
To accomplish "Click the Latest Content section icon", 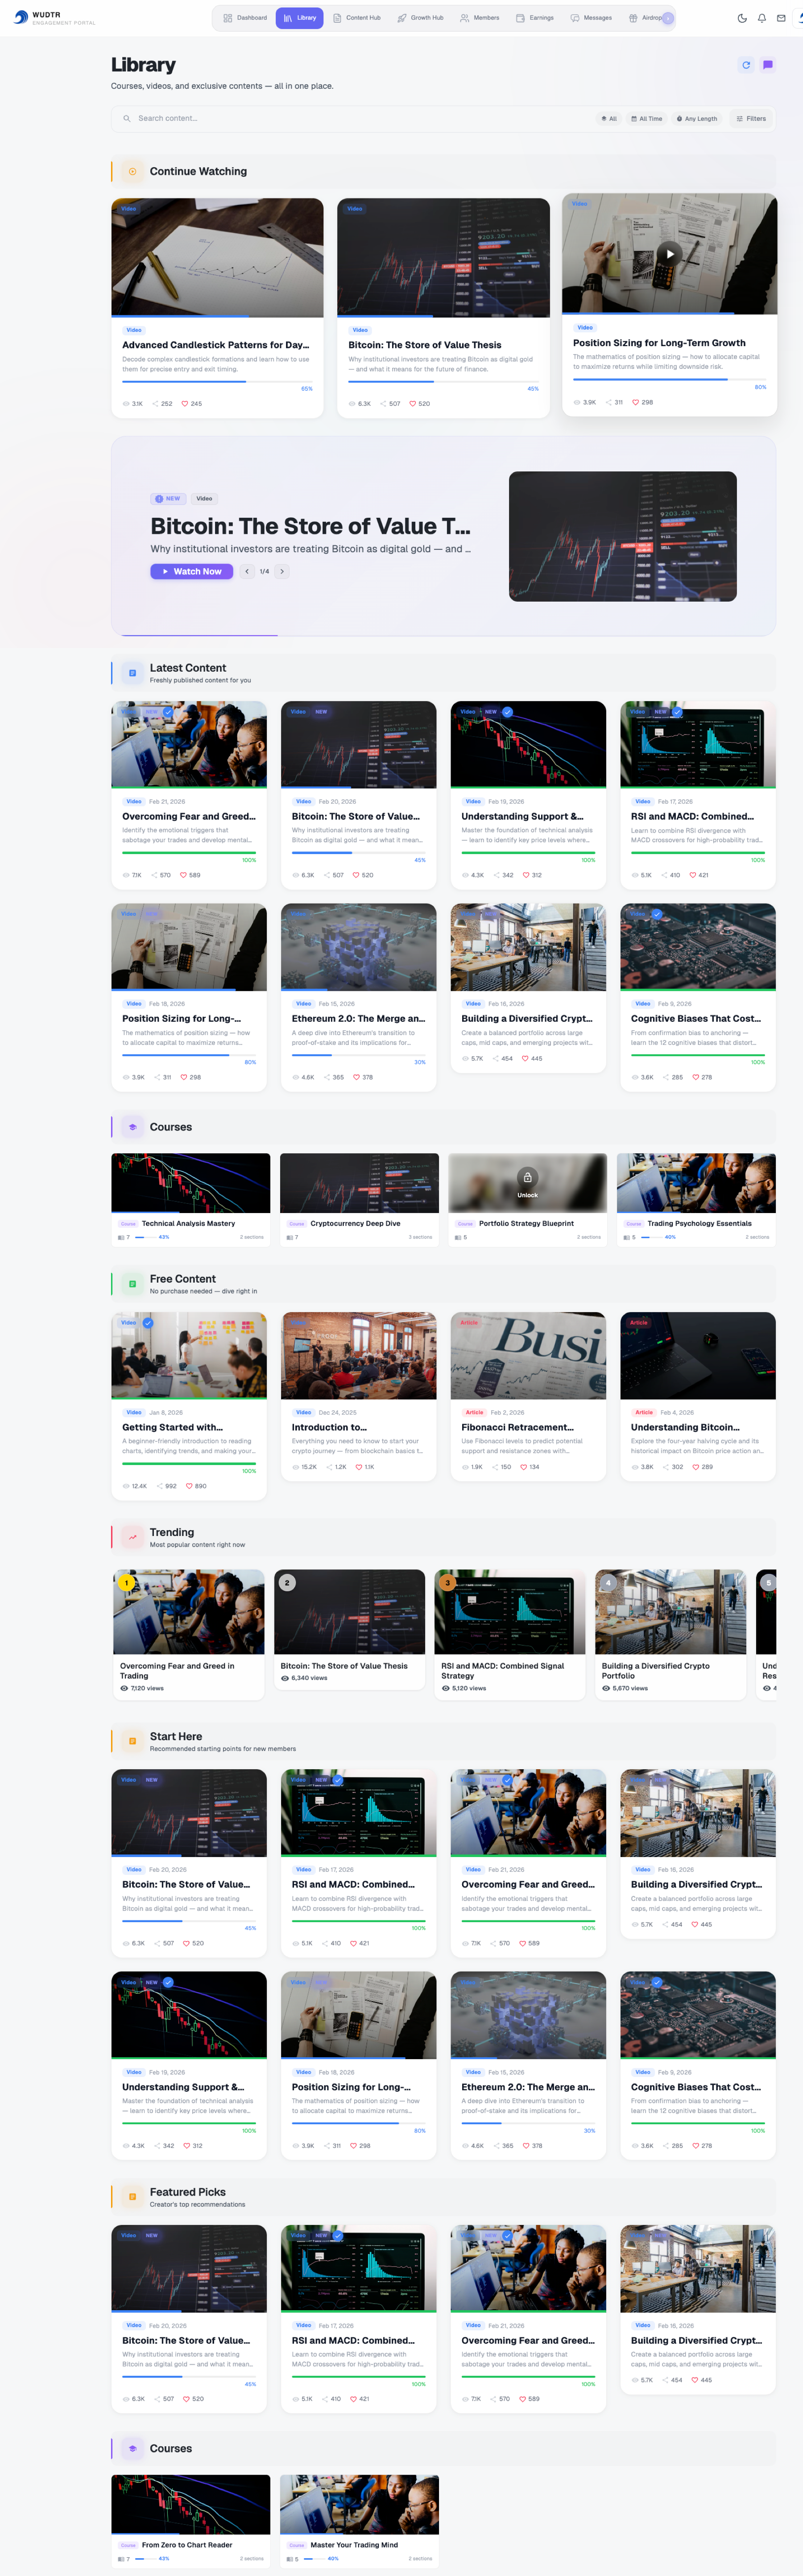I will coord(132,673).
